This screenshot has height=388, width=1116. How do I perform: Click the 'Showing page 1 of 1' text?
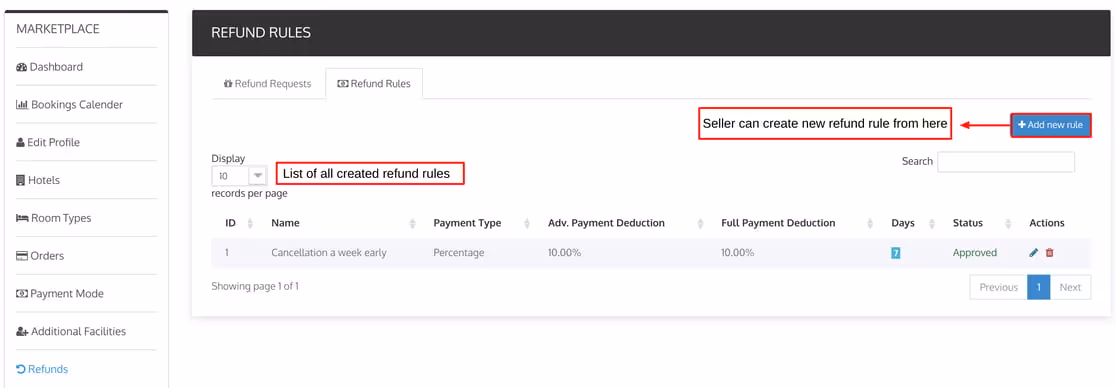click(x=255, y=286)
